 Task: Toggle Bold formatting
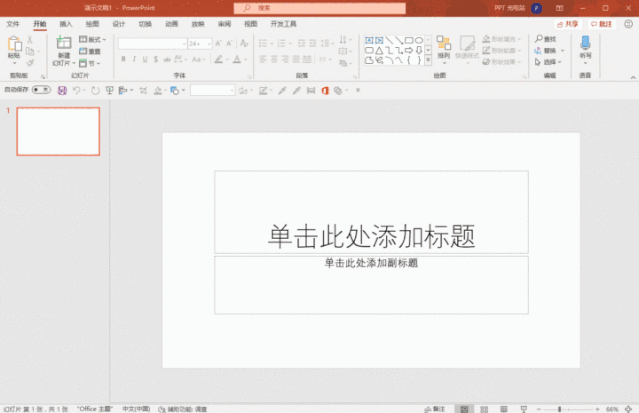coord(123,60)
